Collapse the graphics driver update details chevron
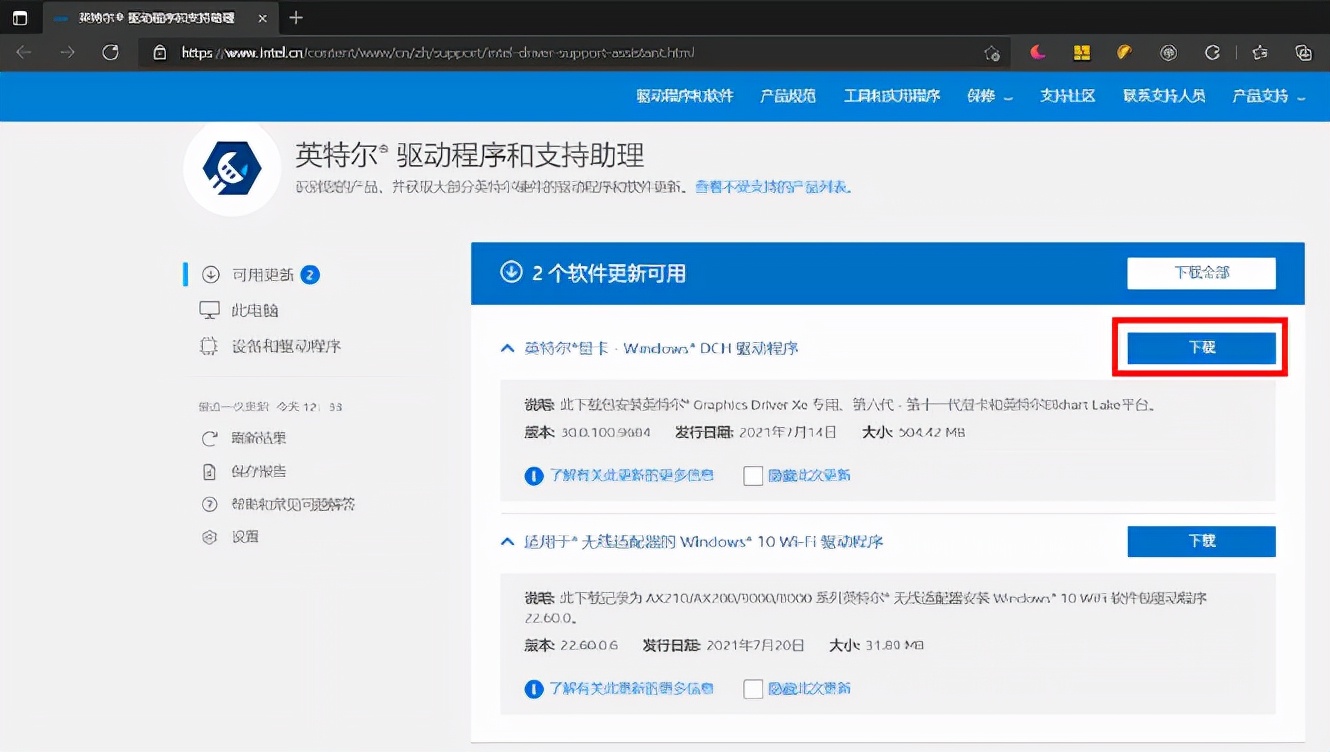 (506, 347)
